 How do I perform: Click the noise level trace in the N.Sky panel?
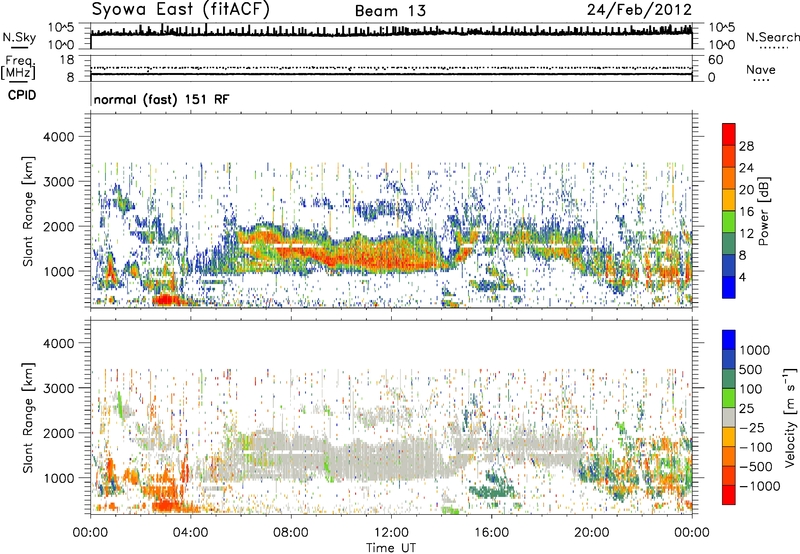[391, 33]
